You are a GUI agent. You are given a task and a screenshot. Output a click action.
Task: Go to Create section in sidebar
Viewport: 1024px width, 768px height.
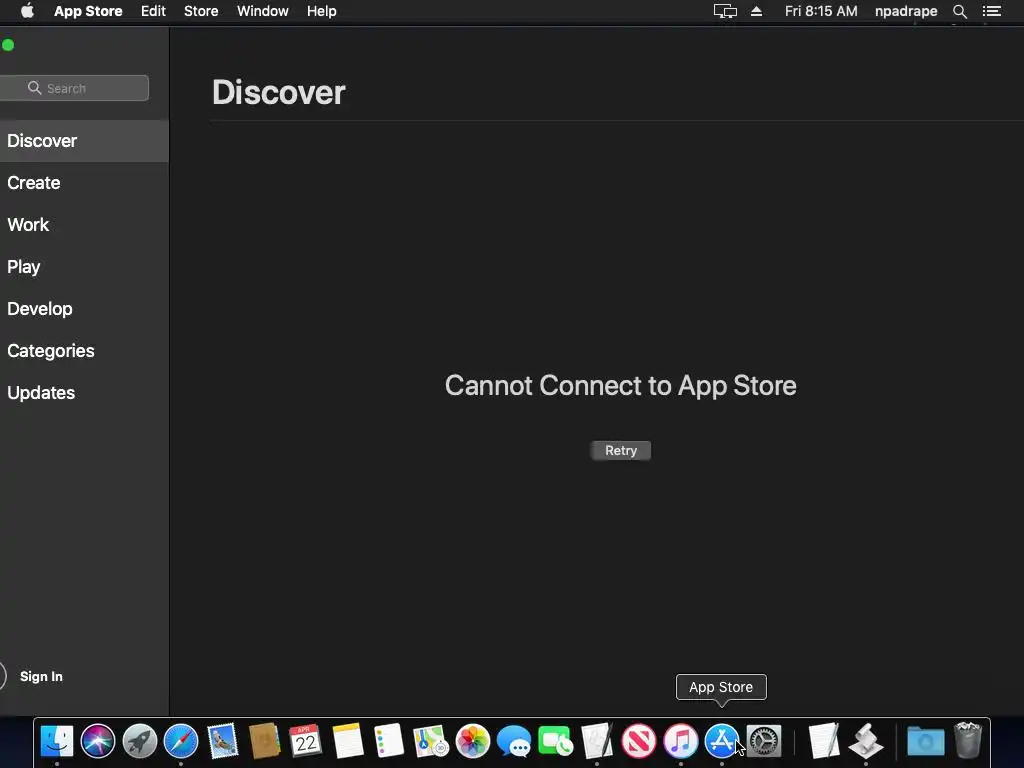(x=84, y=183)
